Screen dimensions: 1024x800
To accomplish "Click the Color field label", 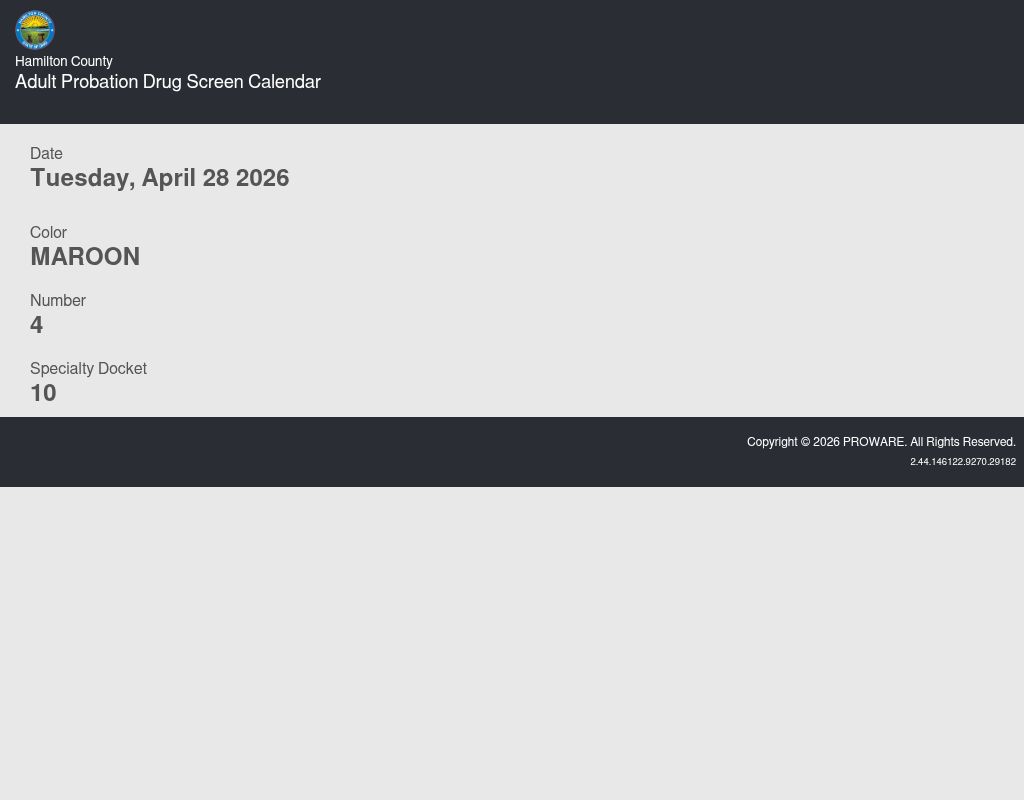I will point(48,232).
